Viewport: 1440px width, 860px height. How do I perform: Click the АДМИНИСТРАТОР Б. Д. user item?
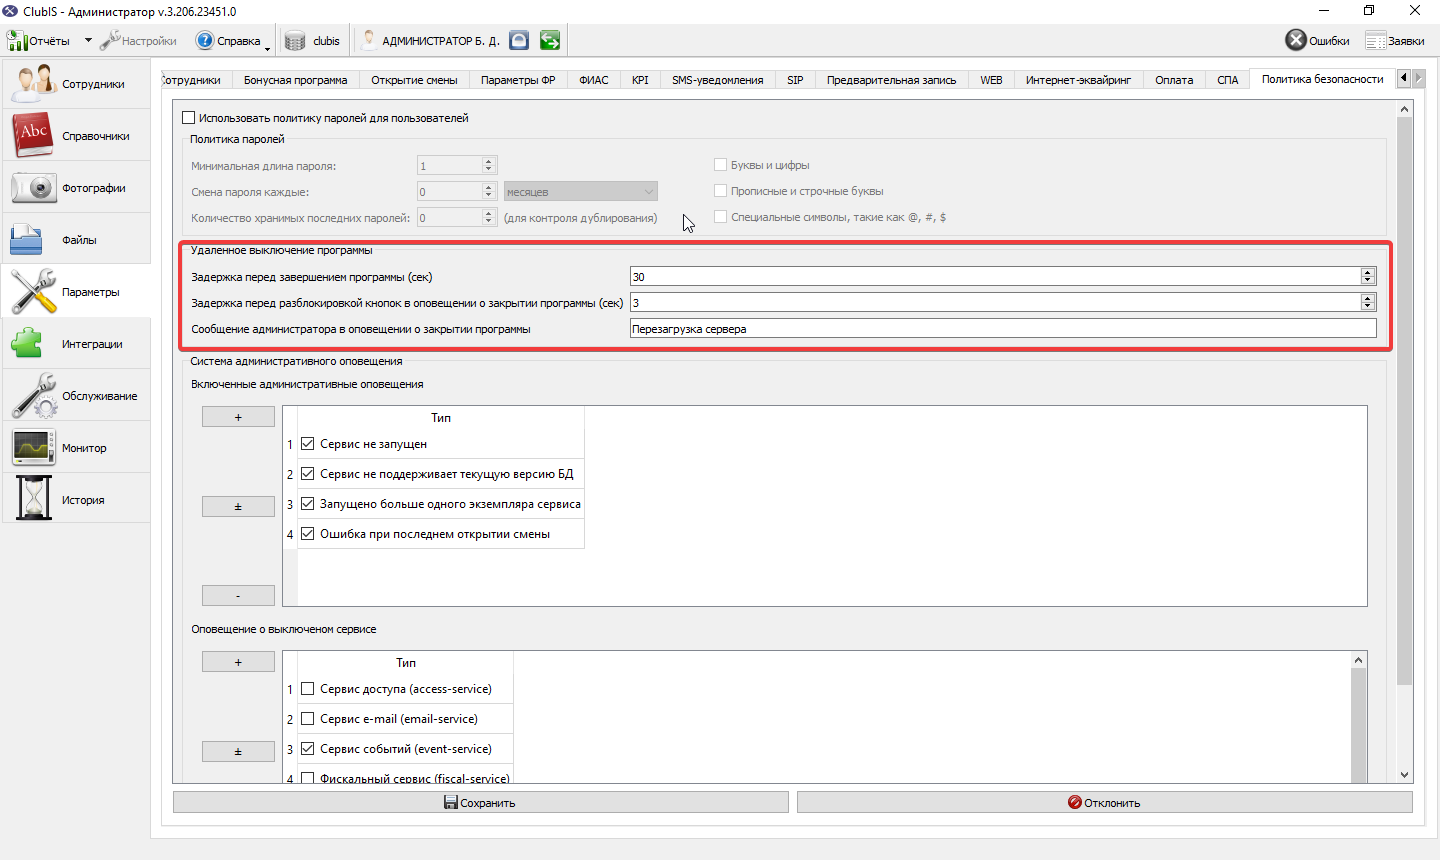(430, 41)
